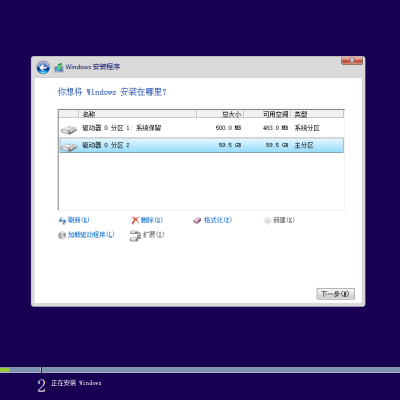Click the pink eraser format icon
Viewport: 400px width, 400px height.
pos(197,220)
